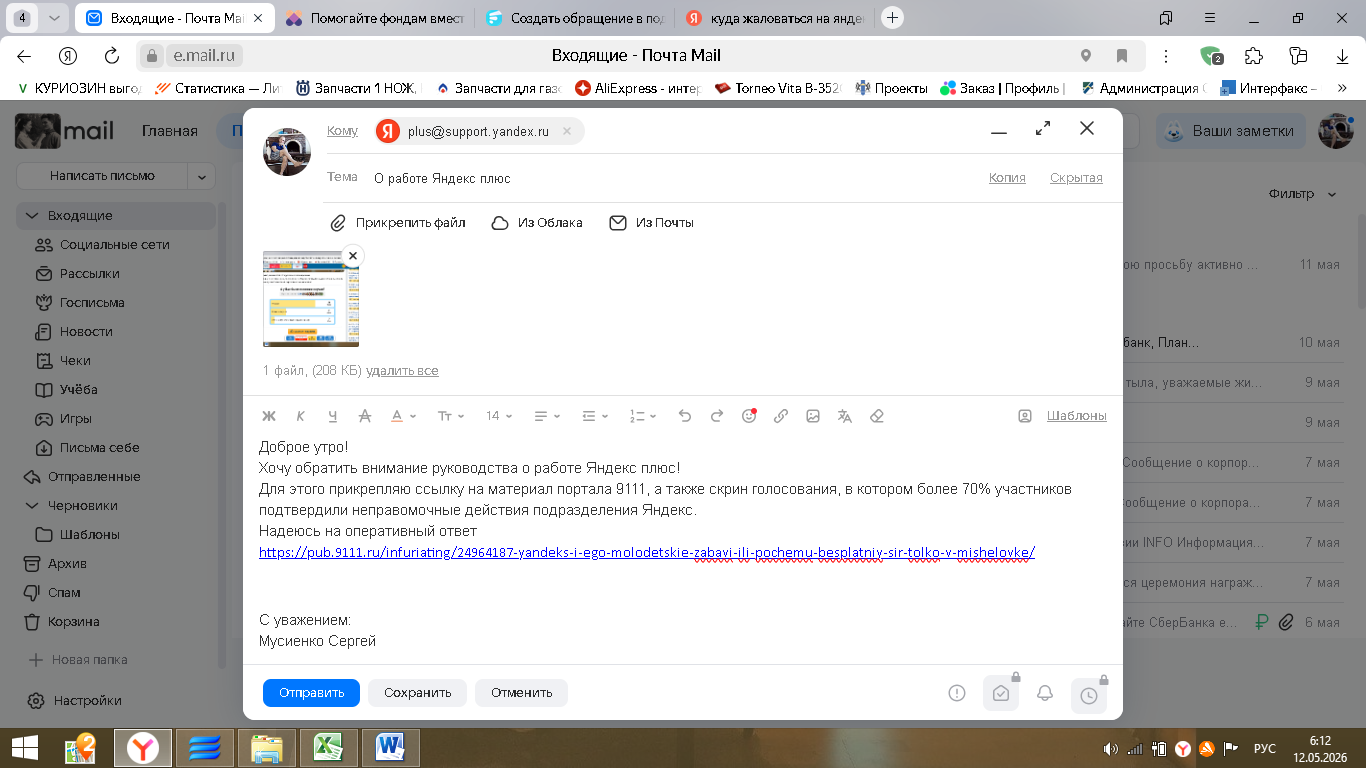The height and width of the screenshot is (768, 1366).
Task: Open Excel from the taskbar
Action: point(328,748)
